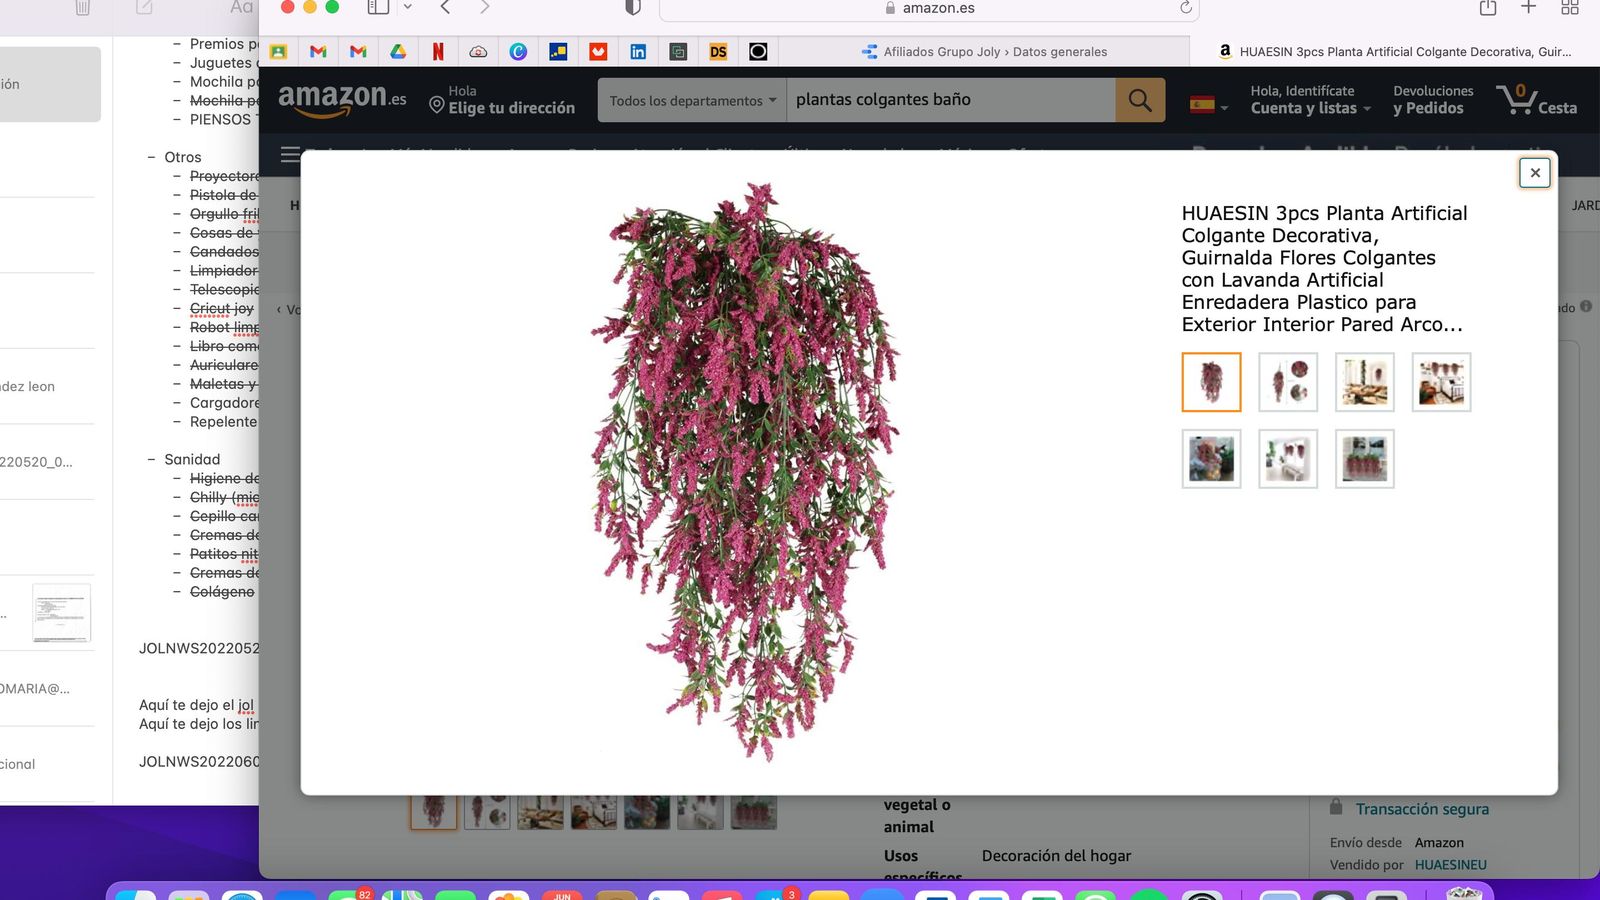Open the Todos los departamentos dropdown

click(x=690, y=99)
